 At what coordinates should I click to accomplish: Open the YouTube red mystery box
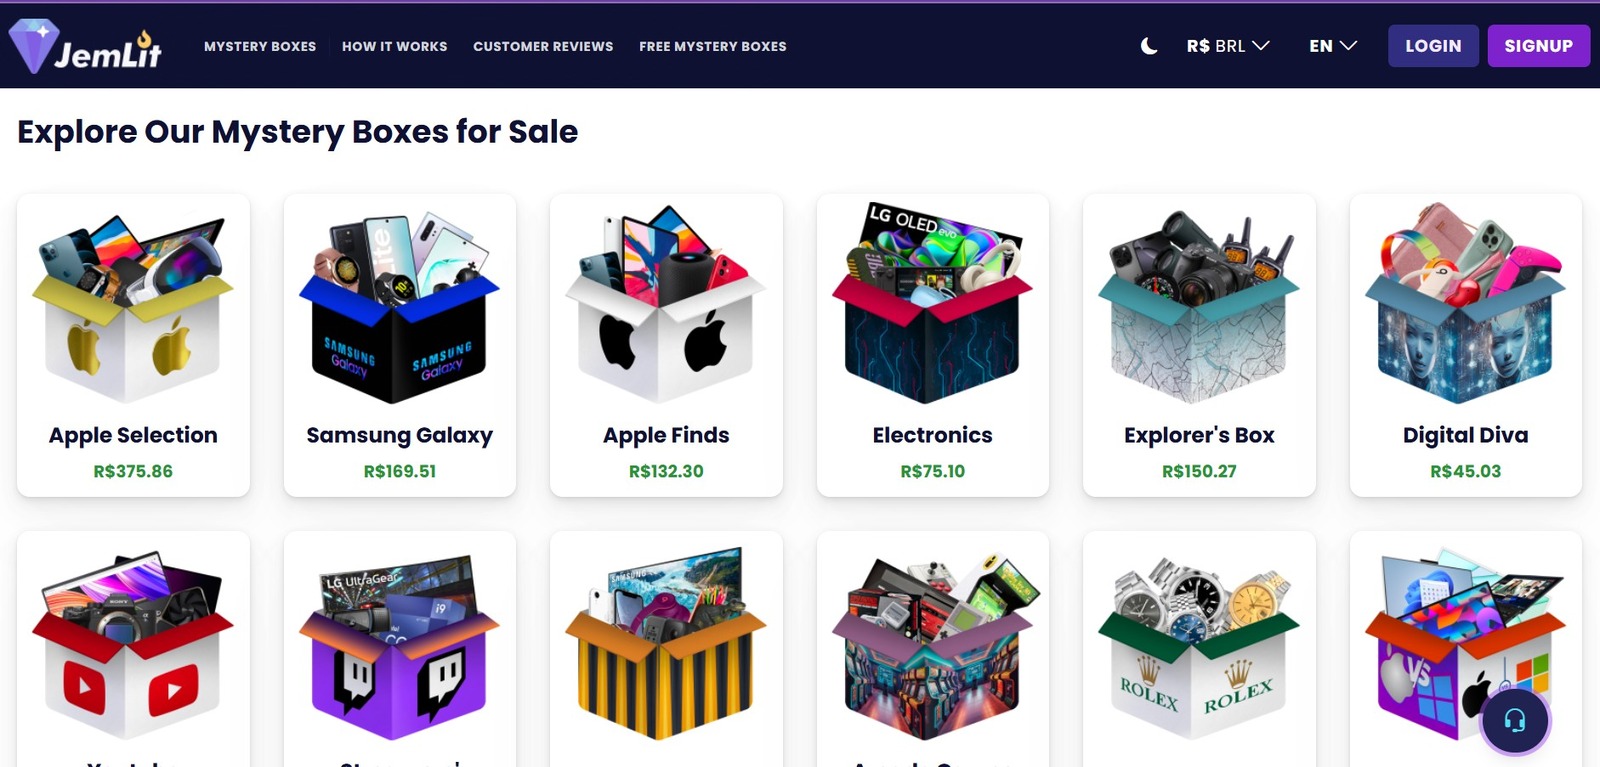[x=133, y=646]
